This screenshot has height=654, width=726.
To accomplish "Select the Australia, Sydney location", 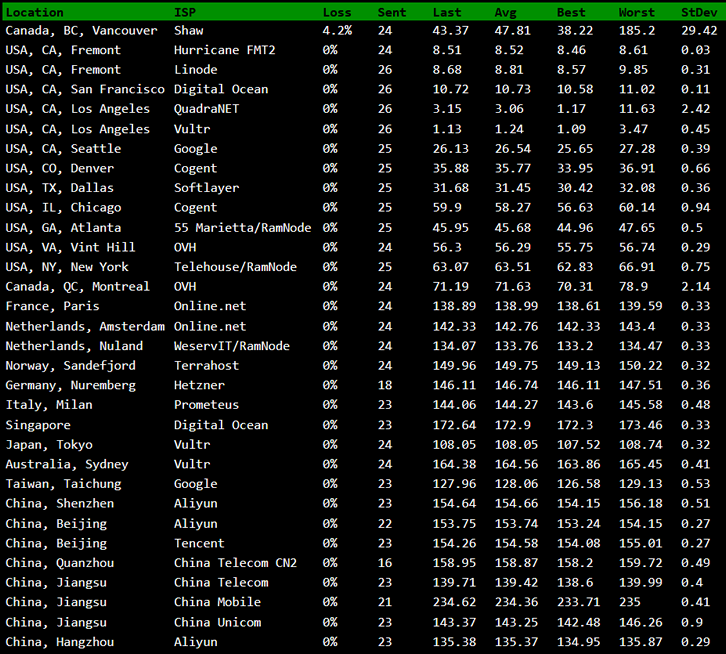I will click(x=67, y=464).
